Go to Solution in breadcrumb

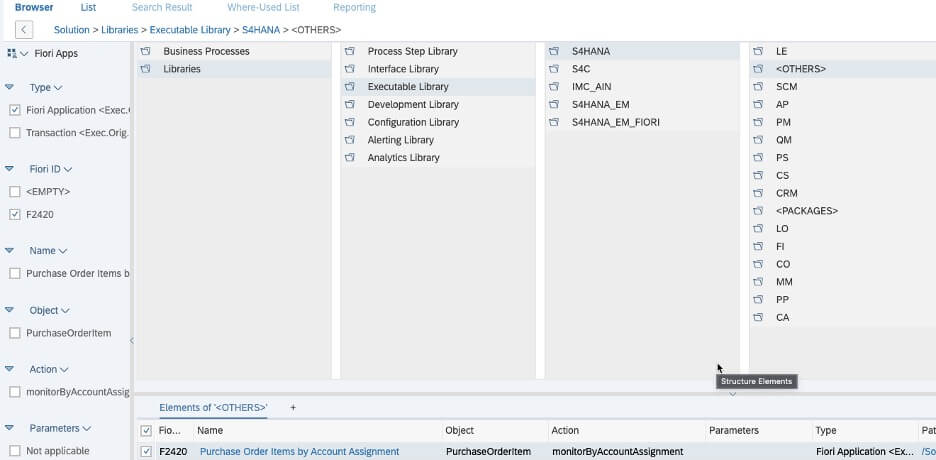coord(72,30)
